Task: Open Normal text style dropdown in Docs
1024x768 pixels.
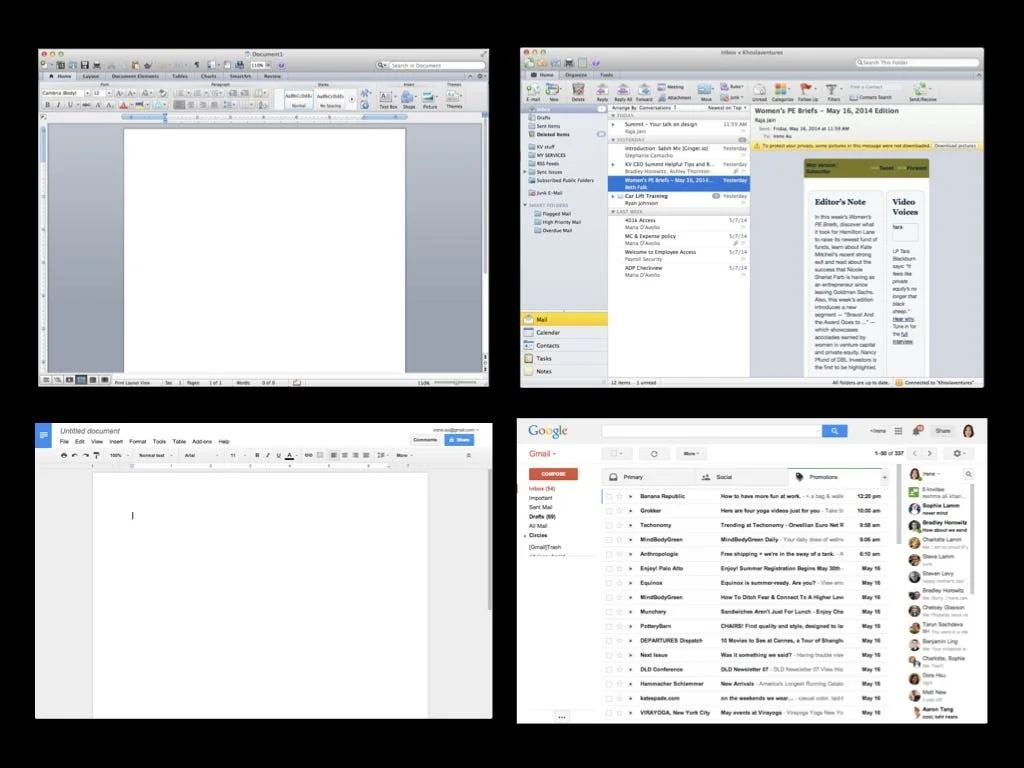Action: (x=155, y=455)
